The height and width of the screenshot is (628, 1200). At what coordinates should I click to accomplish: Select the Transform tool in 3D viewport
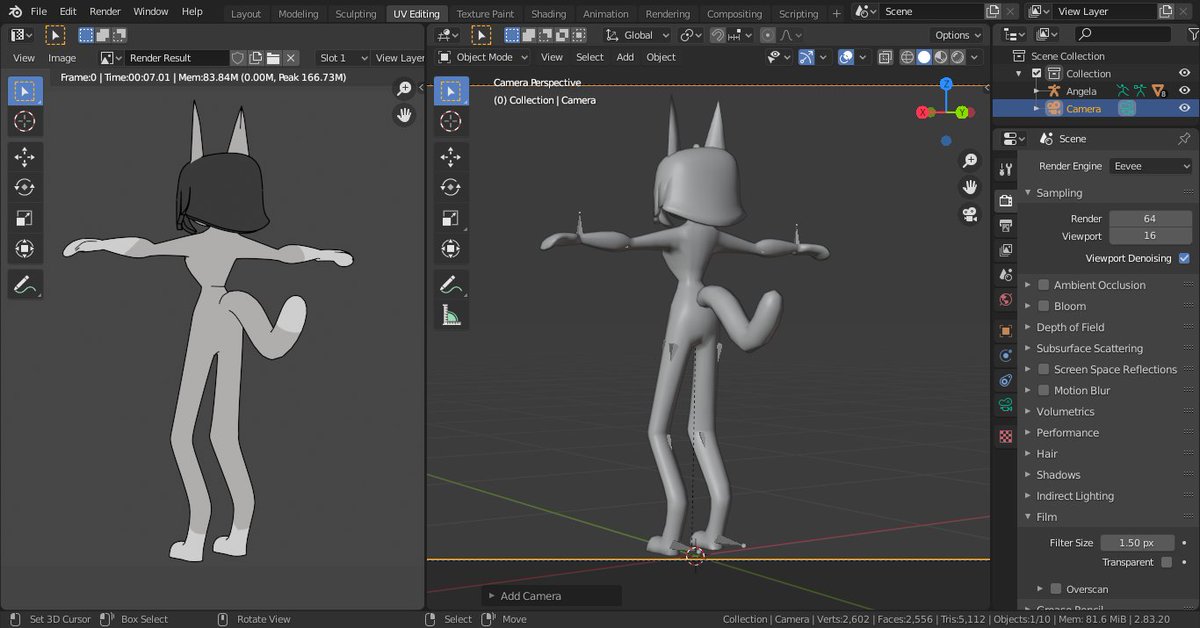(451, 249)
